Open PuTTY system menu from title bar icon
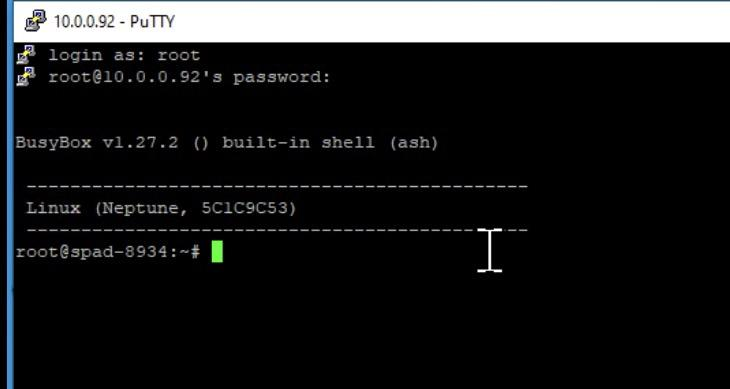The image size is (730, 389). click(x=35, y=21)
